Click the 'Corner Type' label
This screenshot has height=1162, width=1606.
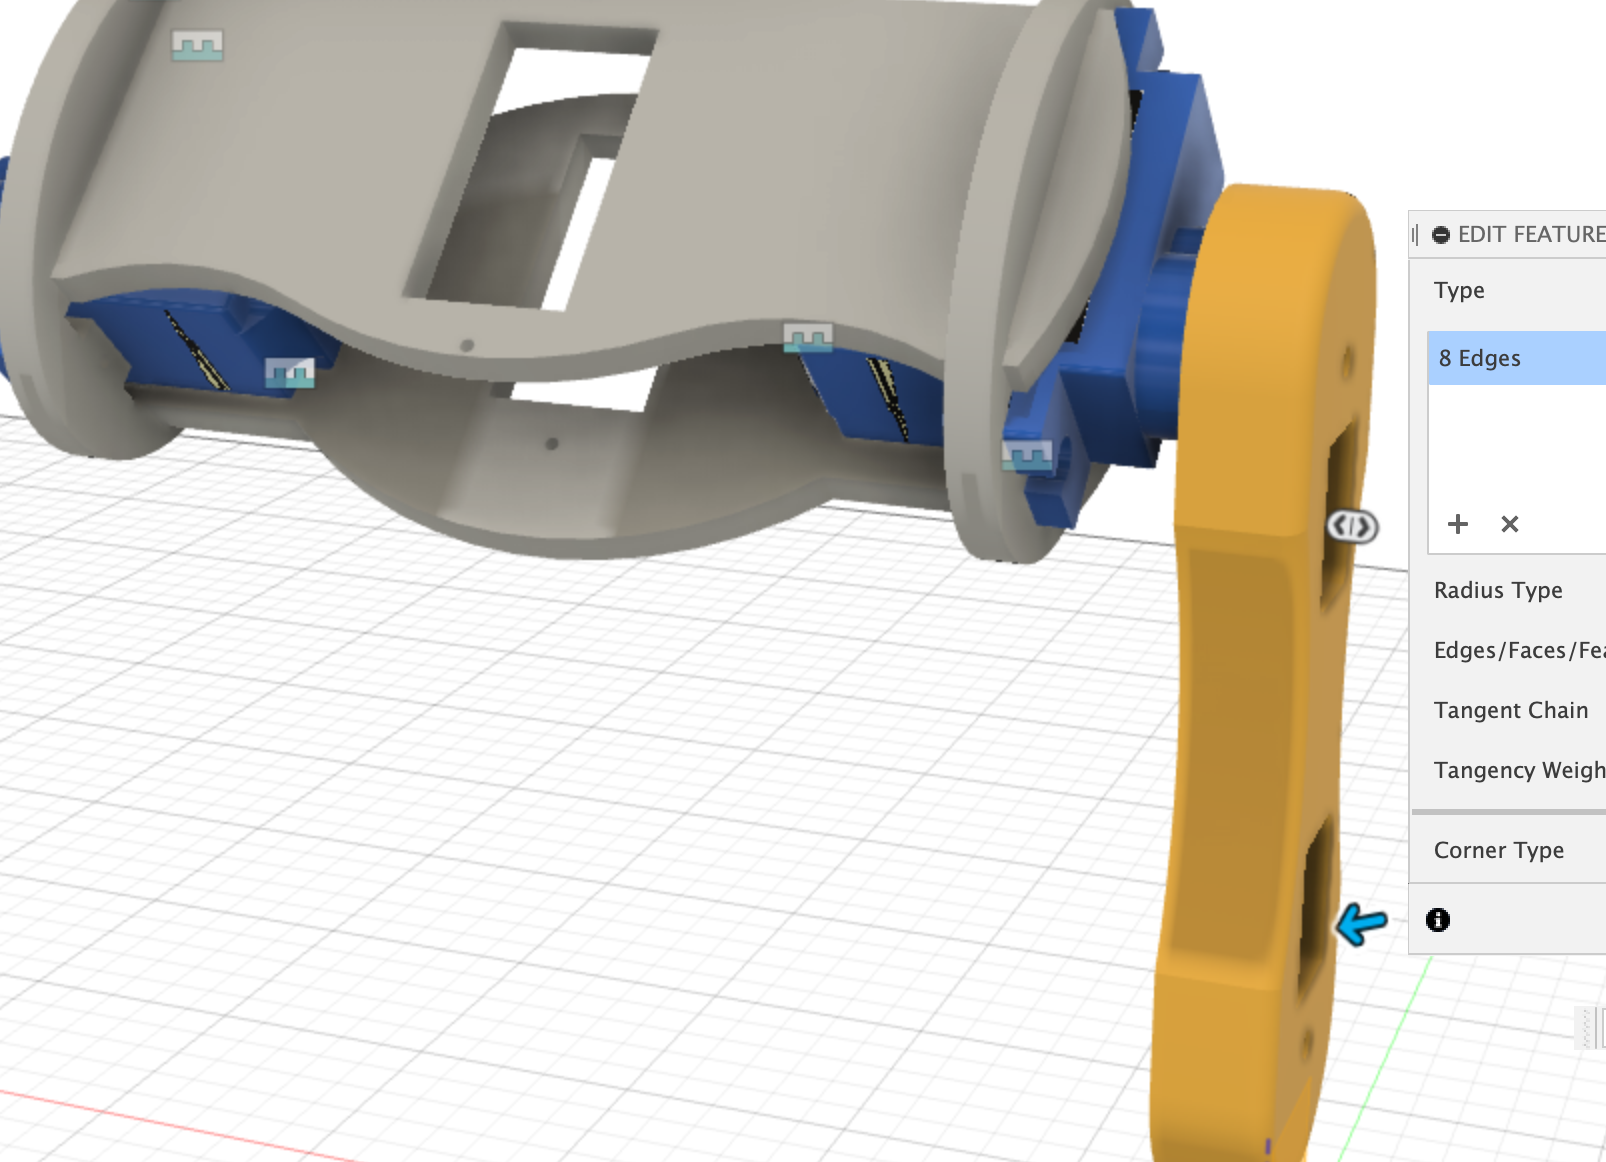click(x=1499, y=850)
